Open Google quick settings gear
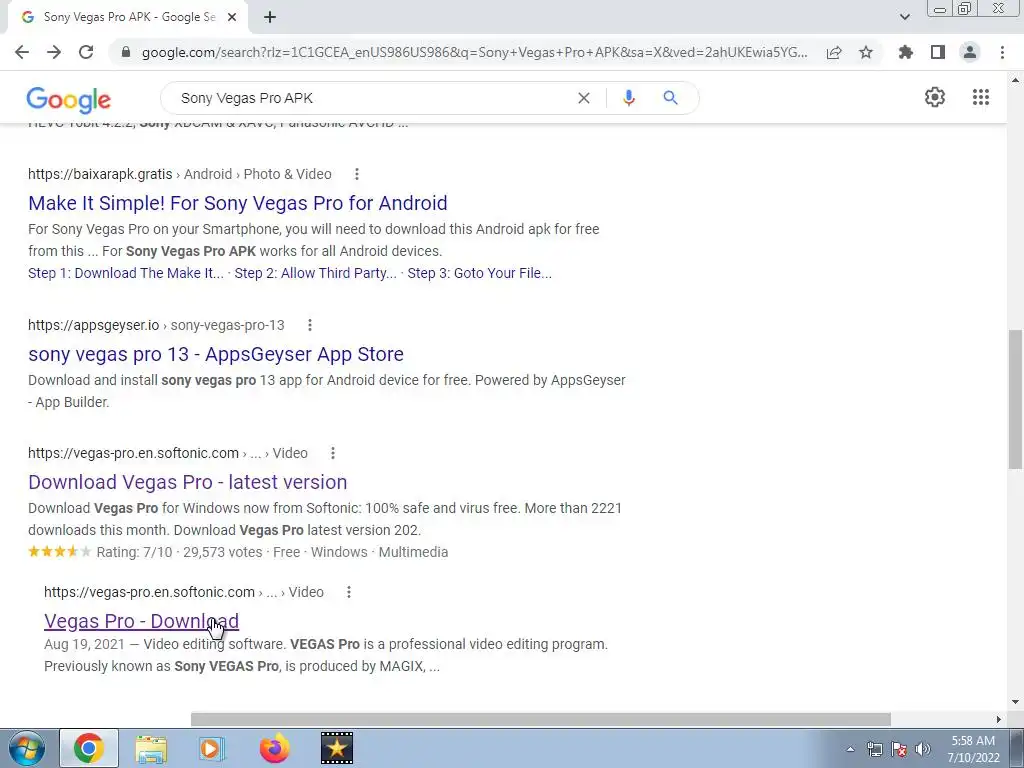Image resolution: width=1024 pixels, height=768 pixels. click(935, 97)
